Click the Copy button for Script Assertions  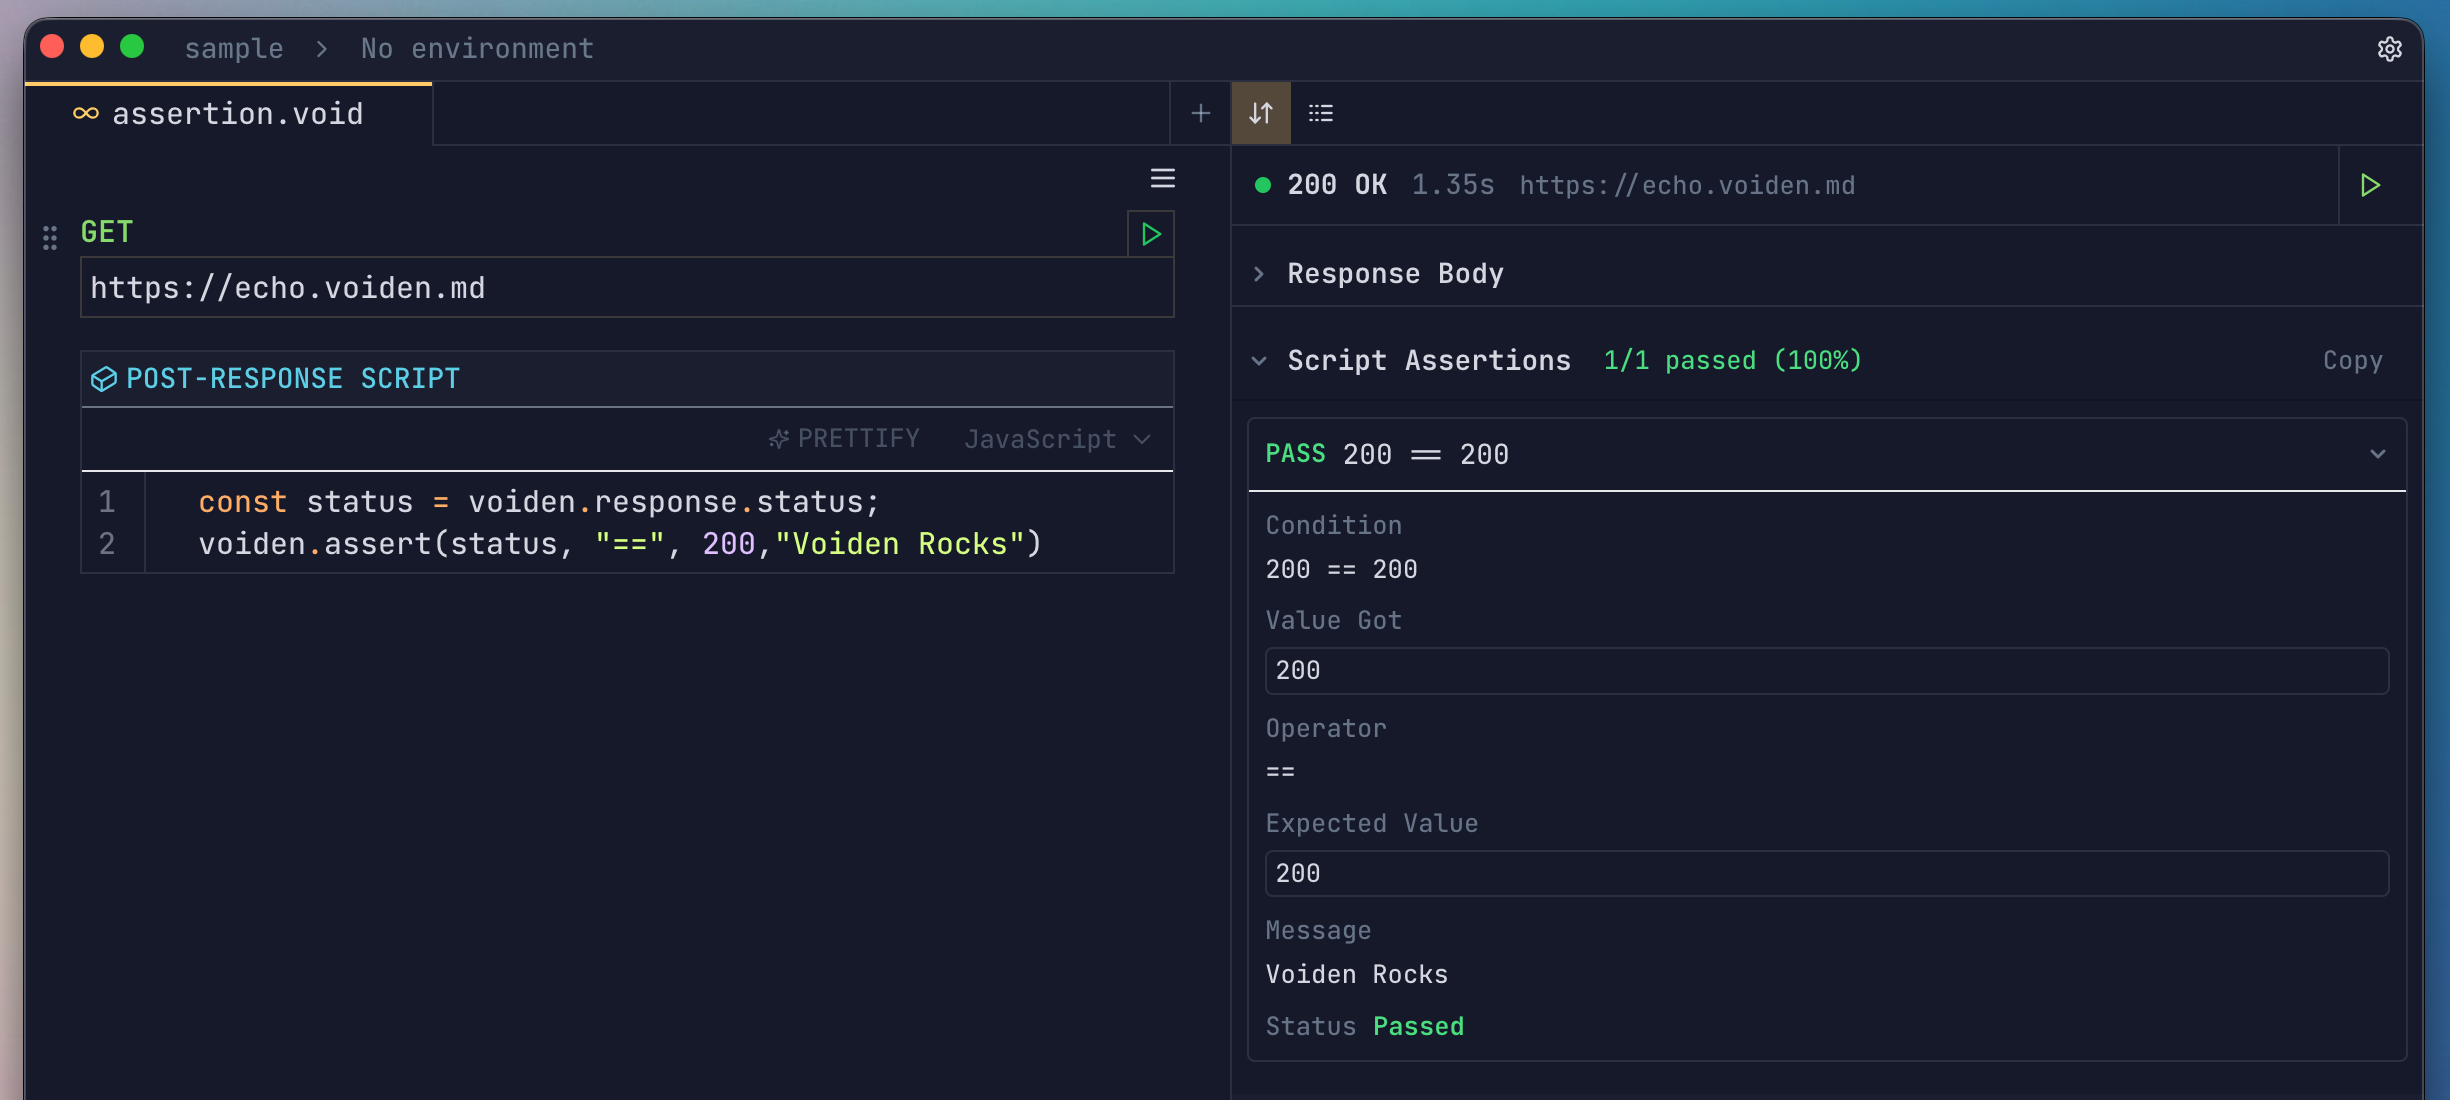pyautogui.click(x=2352, y=360)
